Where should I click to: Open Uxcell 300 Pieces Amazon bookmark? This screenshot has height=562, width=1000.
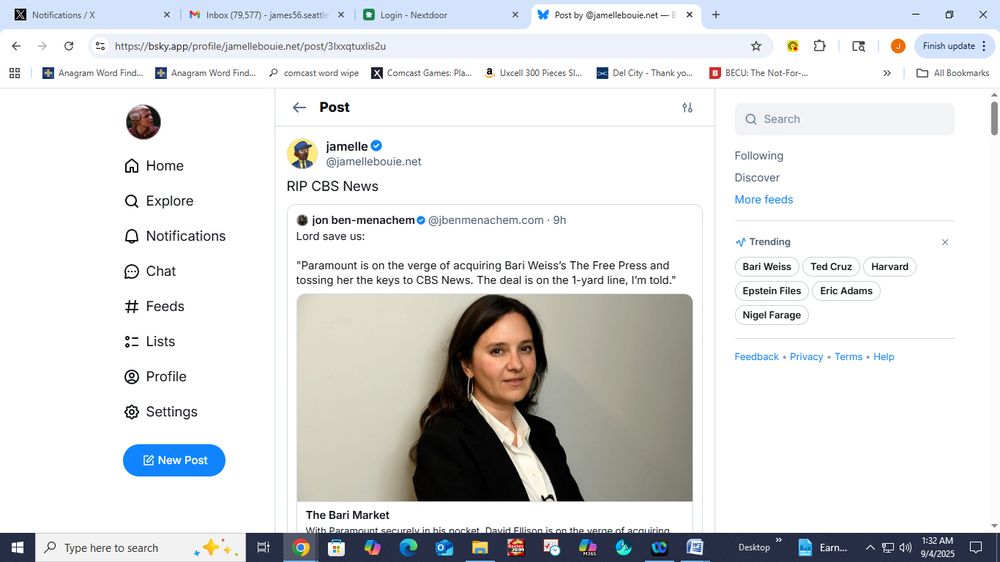tap(533, 73)
